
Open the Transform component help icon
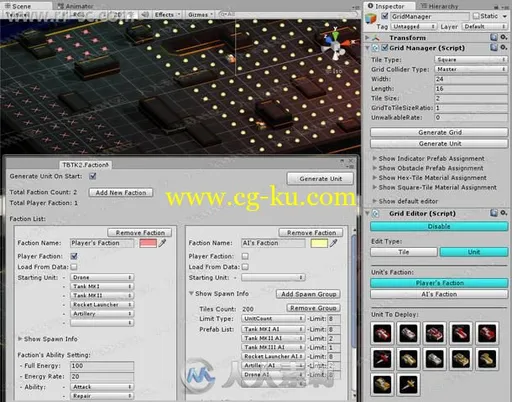pyautogui.click(x=494, y=37)
